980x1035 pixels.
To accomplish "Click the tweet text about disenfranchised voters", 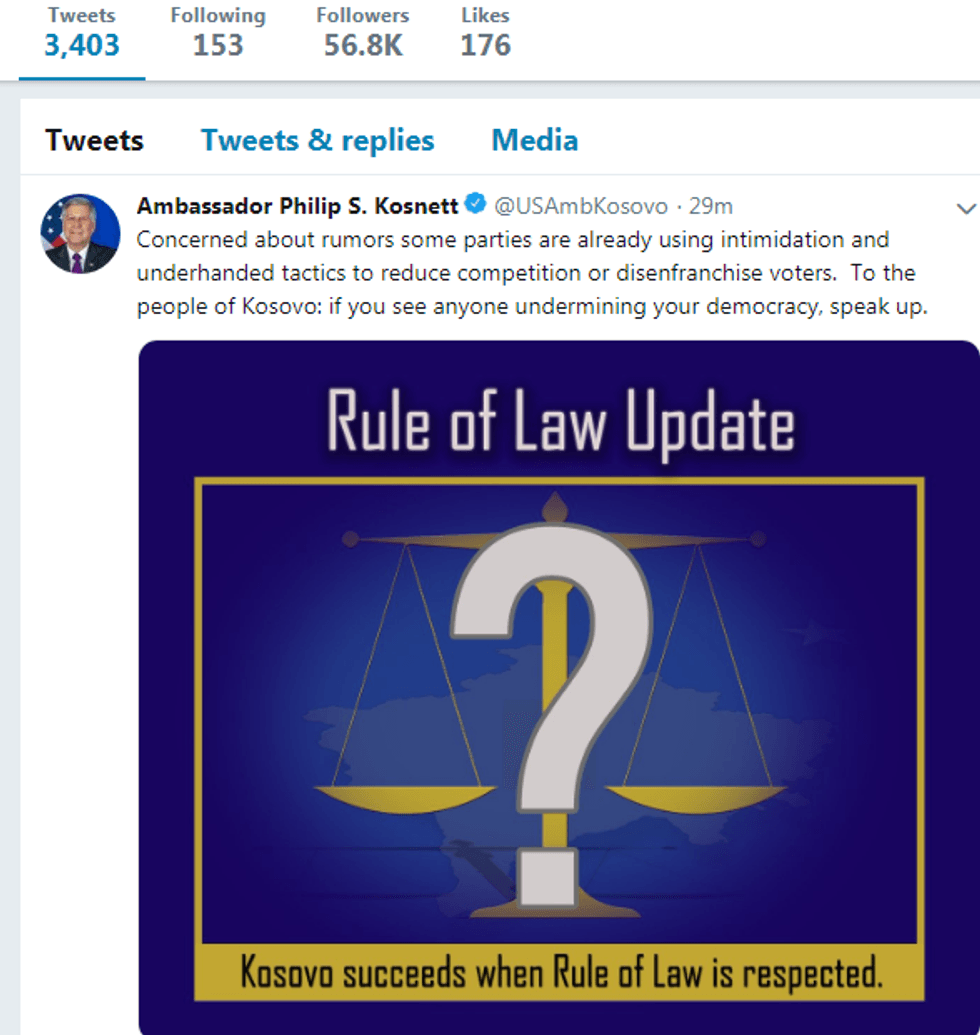I will pyautogui.click(x=532, y=273).
